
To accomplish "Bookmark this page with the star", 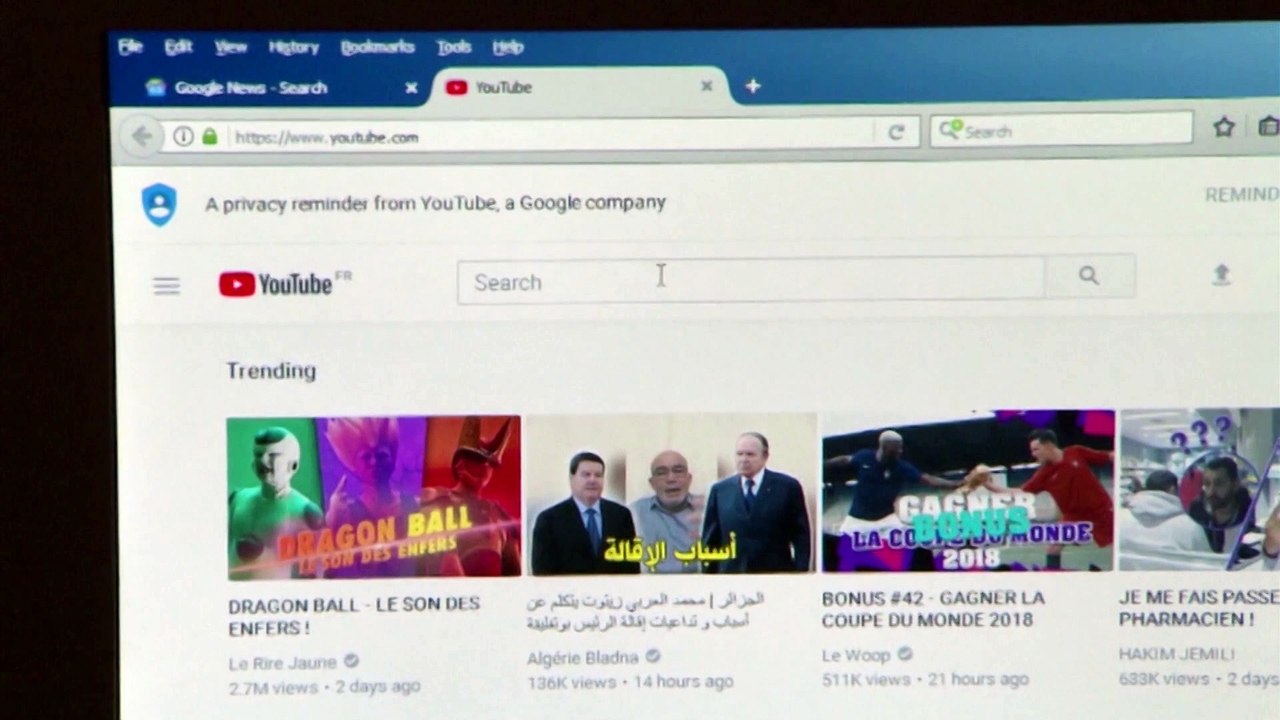I will tap(1224, 127).
